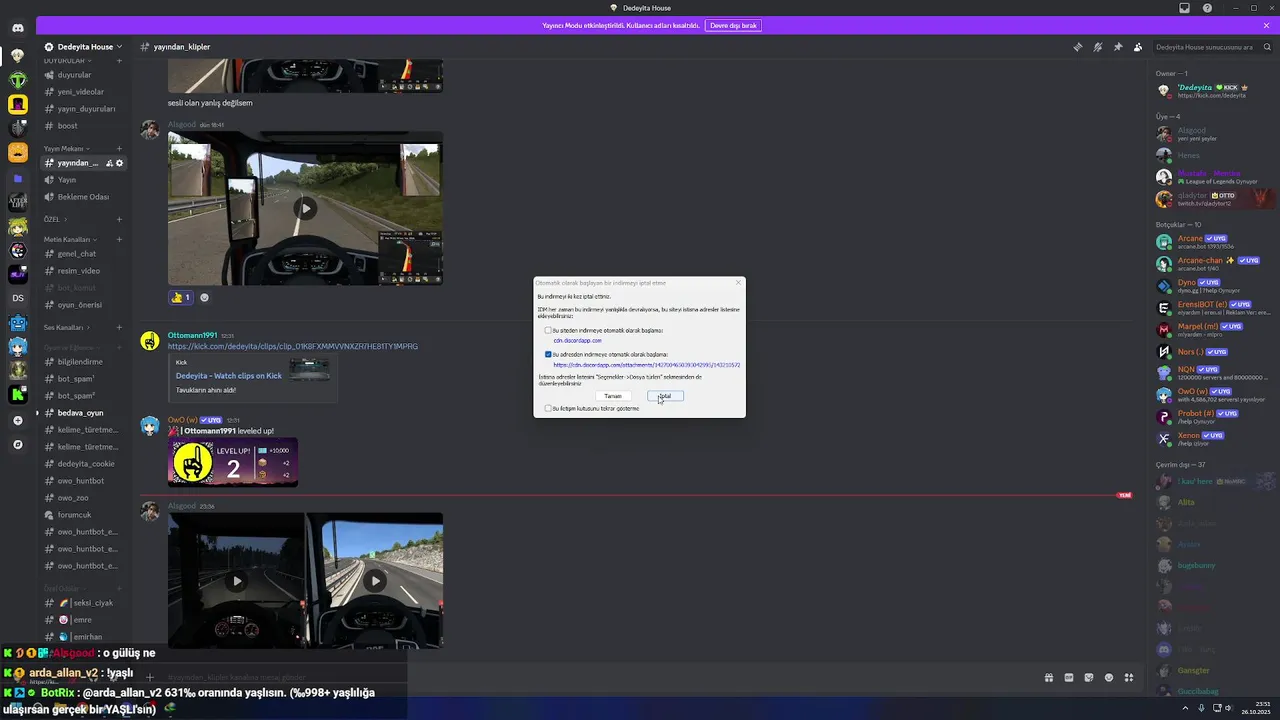Click the Add a Server plus icon

[x=18, y=420]
